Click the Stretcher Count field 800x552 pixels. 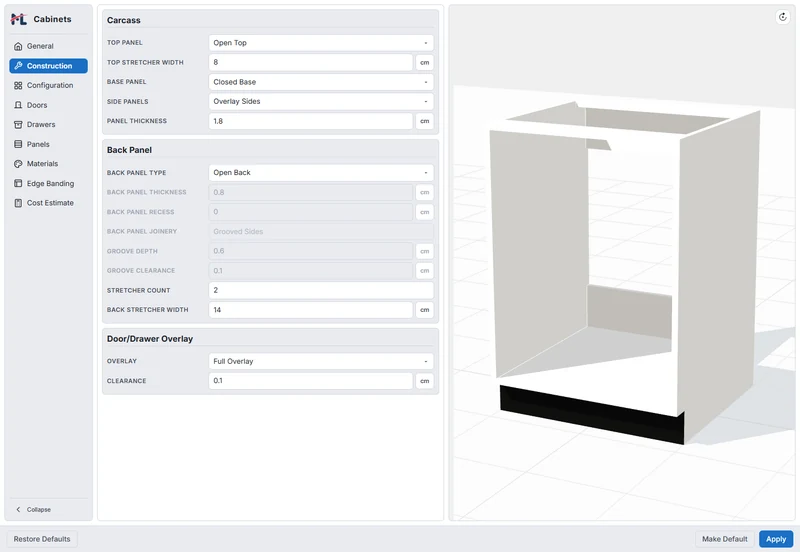click(x=321, y=290)
